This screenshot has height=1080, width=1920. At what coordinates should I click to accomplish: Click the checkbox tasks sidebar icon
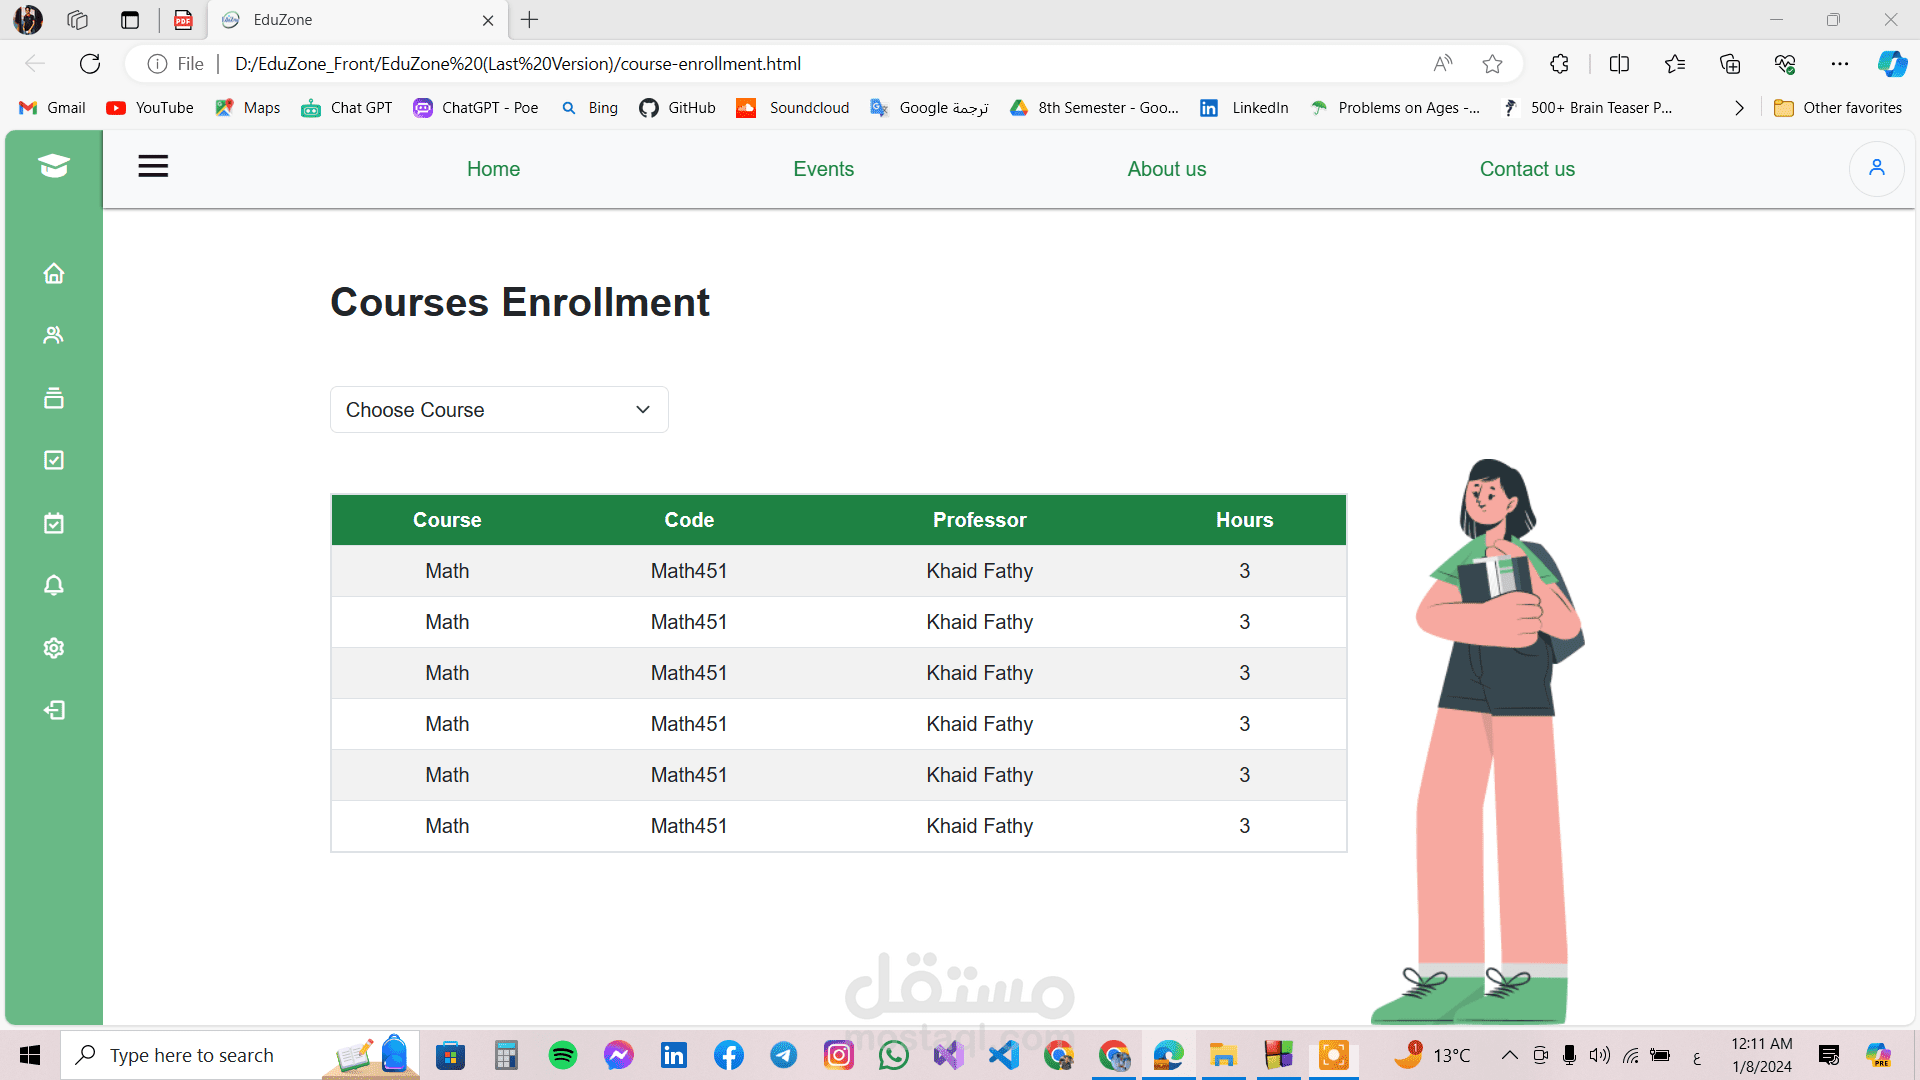54,460
